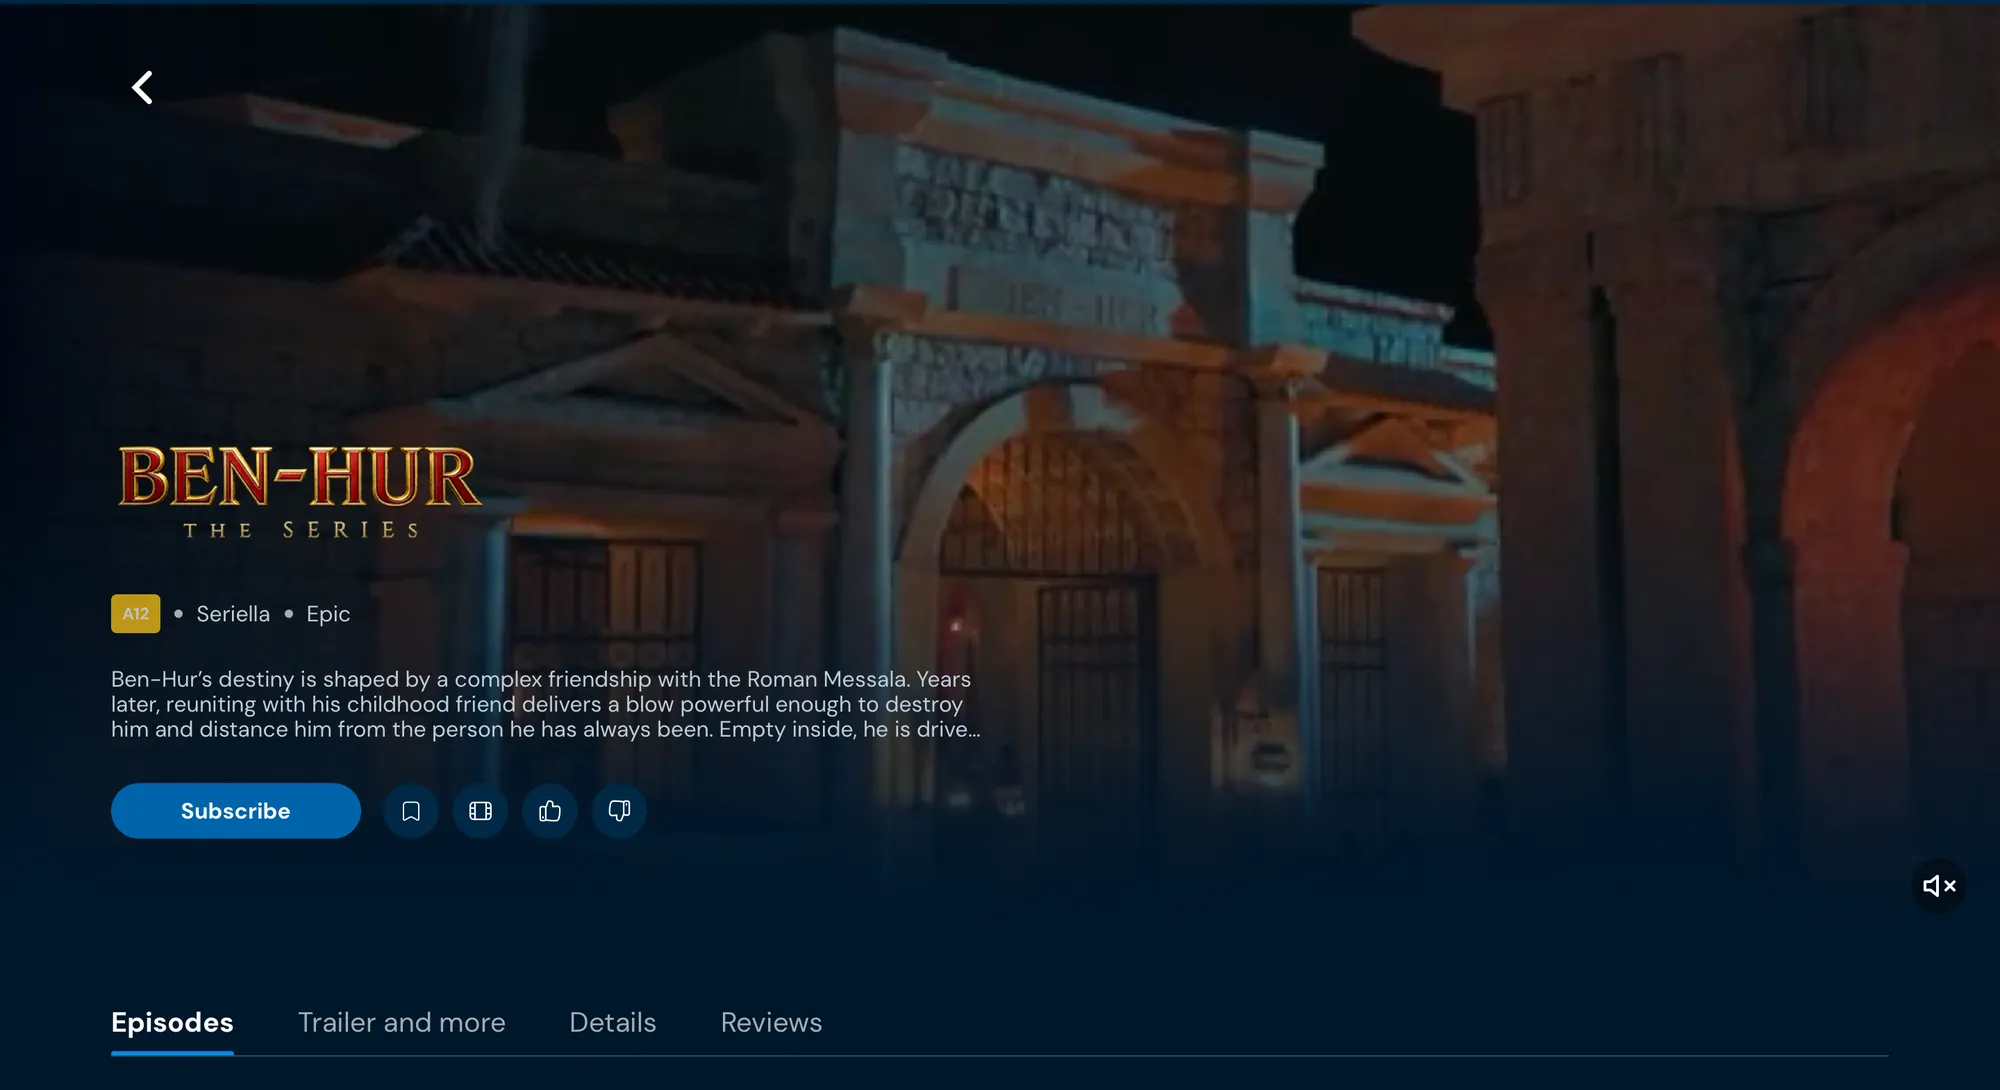Like the series with thumbs up icon

pyautogui.click(x=550, y=811)
